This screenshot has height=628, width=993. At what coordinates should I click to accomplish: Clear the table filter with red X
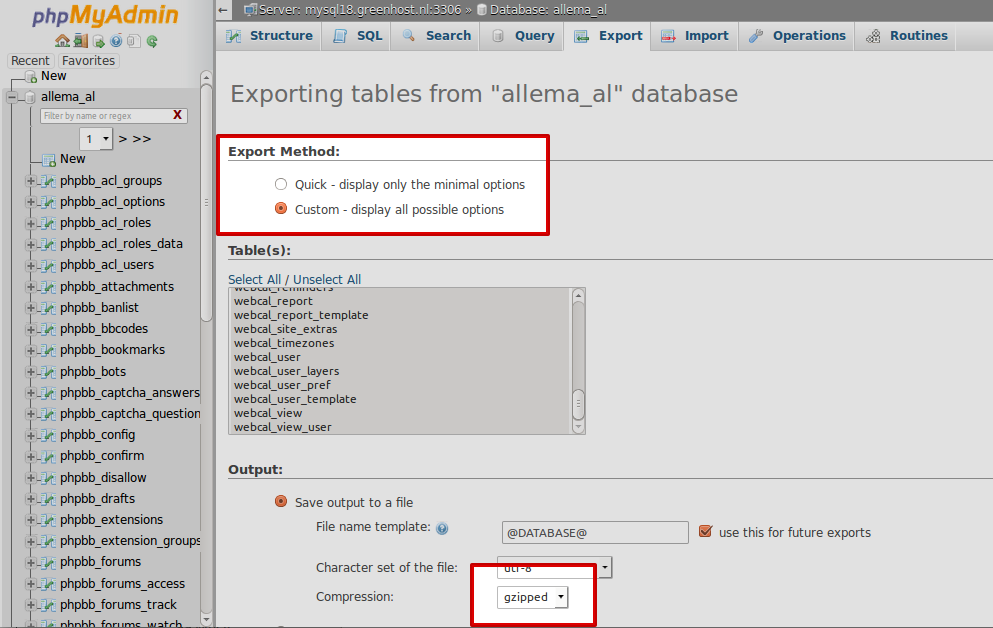(177, 115)
